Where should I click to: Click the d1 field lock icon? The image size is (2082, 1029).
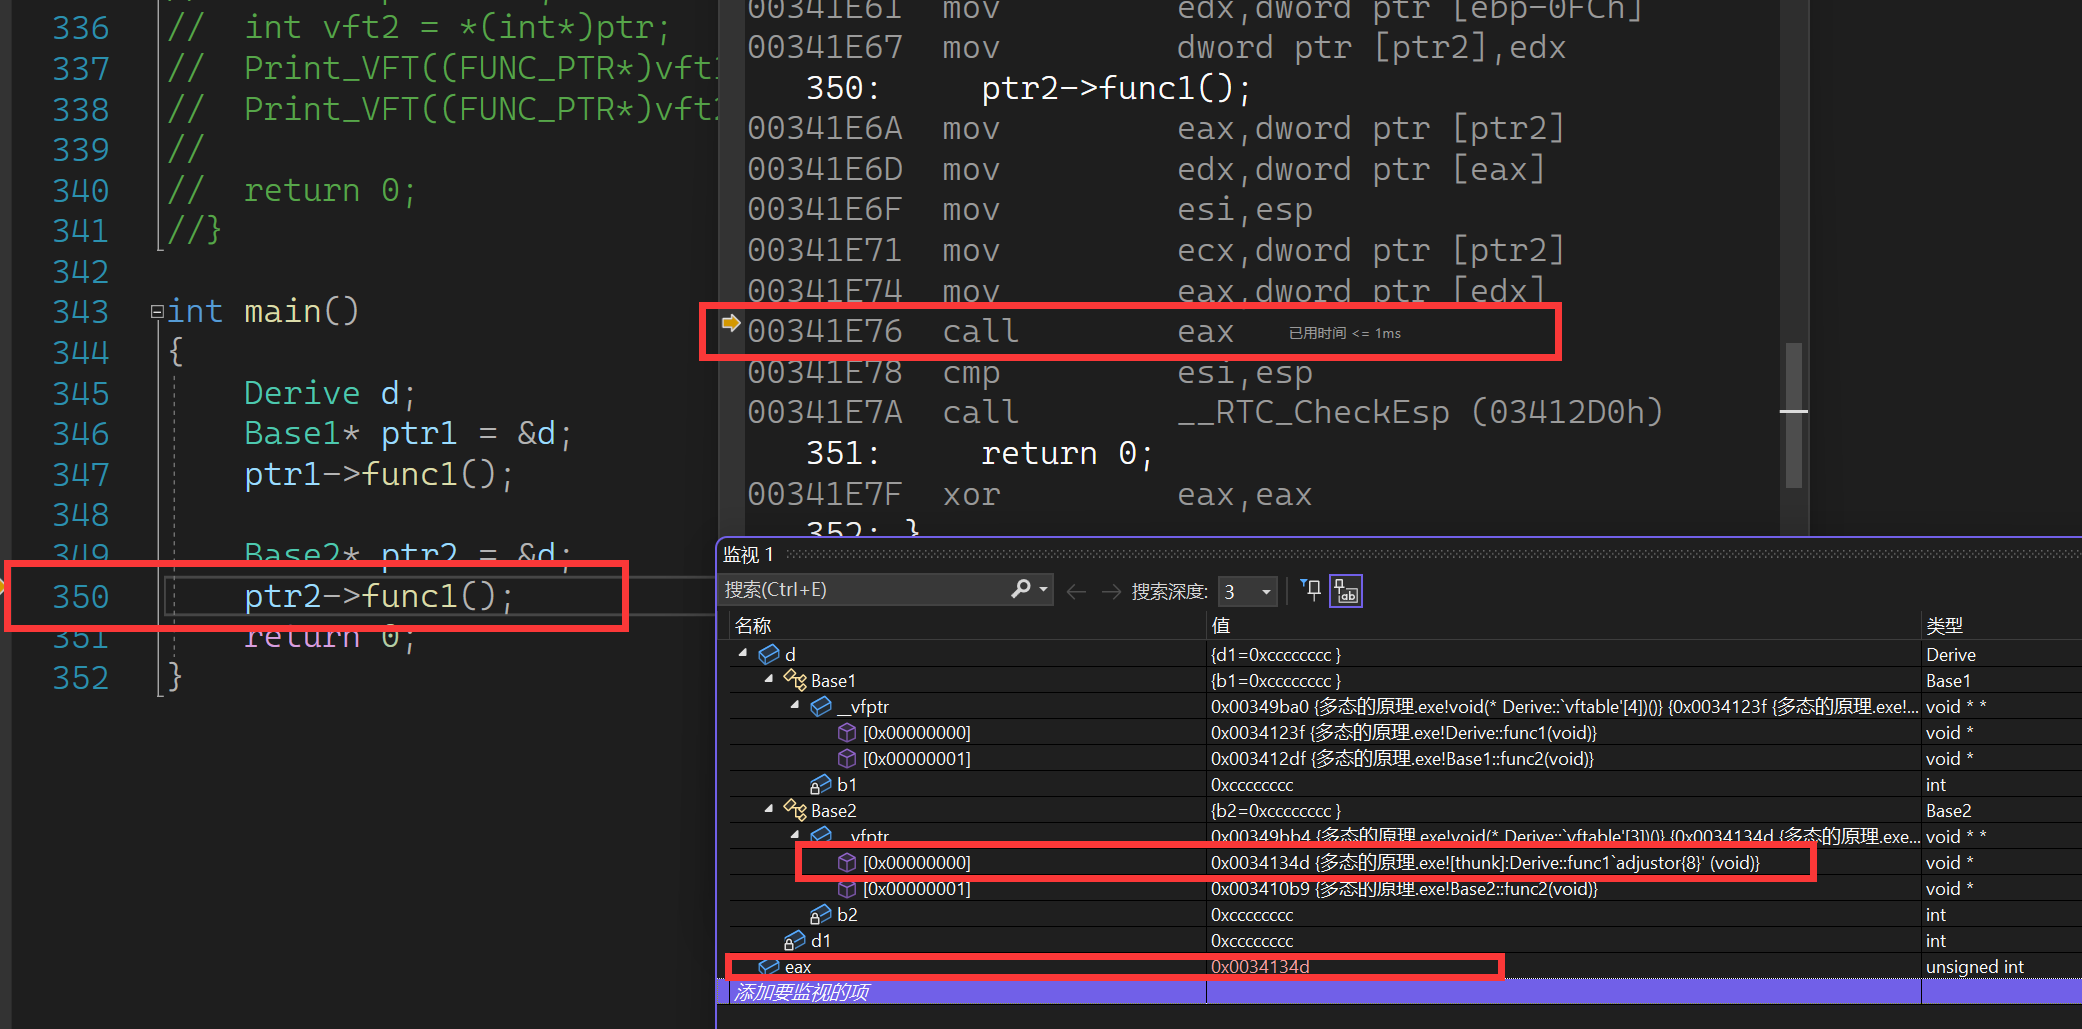795,940
